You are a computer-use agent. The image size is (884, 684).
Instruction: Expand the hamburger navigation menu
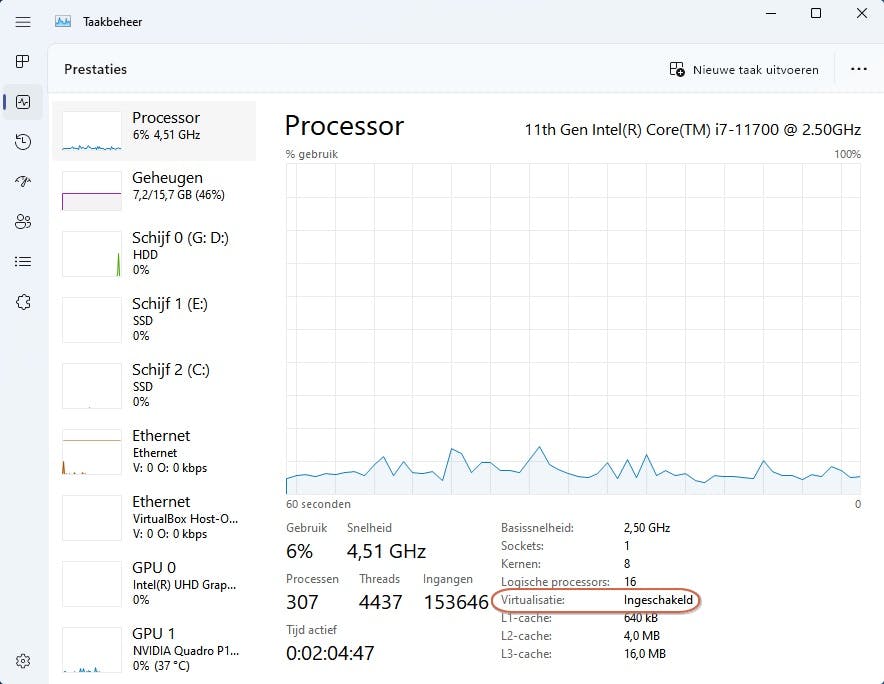point(23,21)
